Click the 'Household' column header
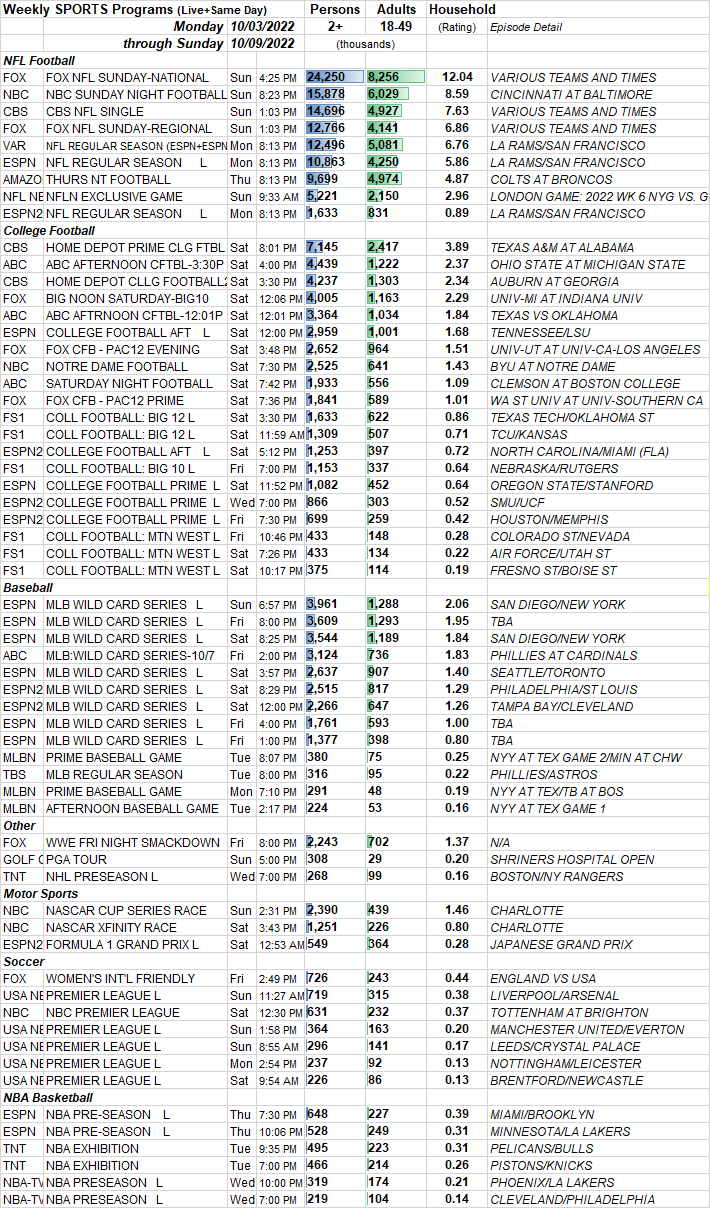Screen dimensions: 710x1208 click(x=462, y=10)
